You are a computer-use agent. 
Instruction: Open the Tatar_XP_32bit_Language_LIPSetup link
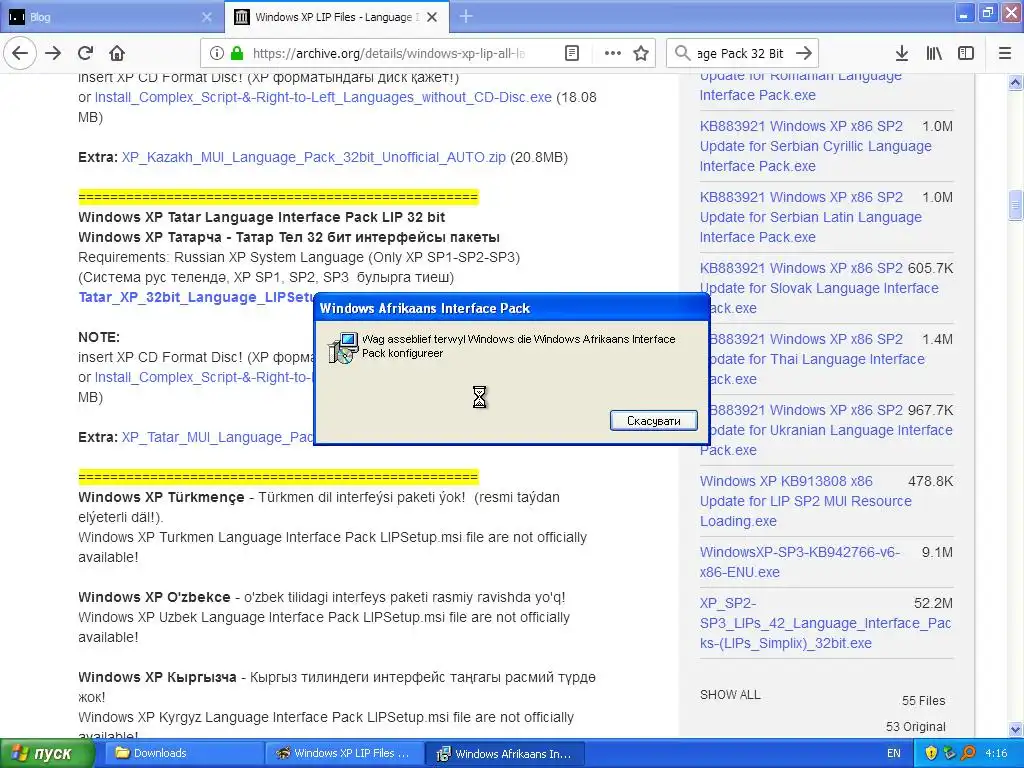[x=196, y=297]
